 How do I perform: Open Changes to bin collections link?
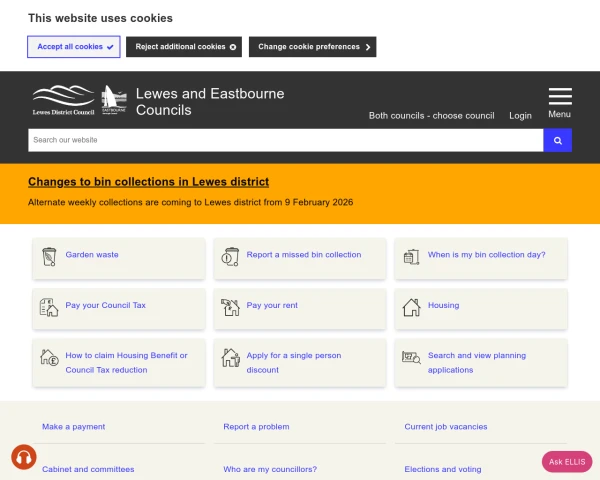(148, 182)
